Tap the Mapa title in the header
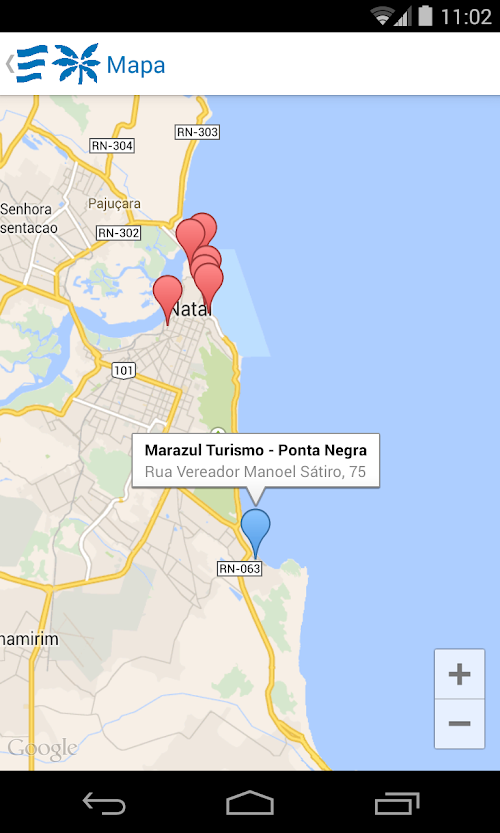 [136, 65]
